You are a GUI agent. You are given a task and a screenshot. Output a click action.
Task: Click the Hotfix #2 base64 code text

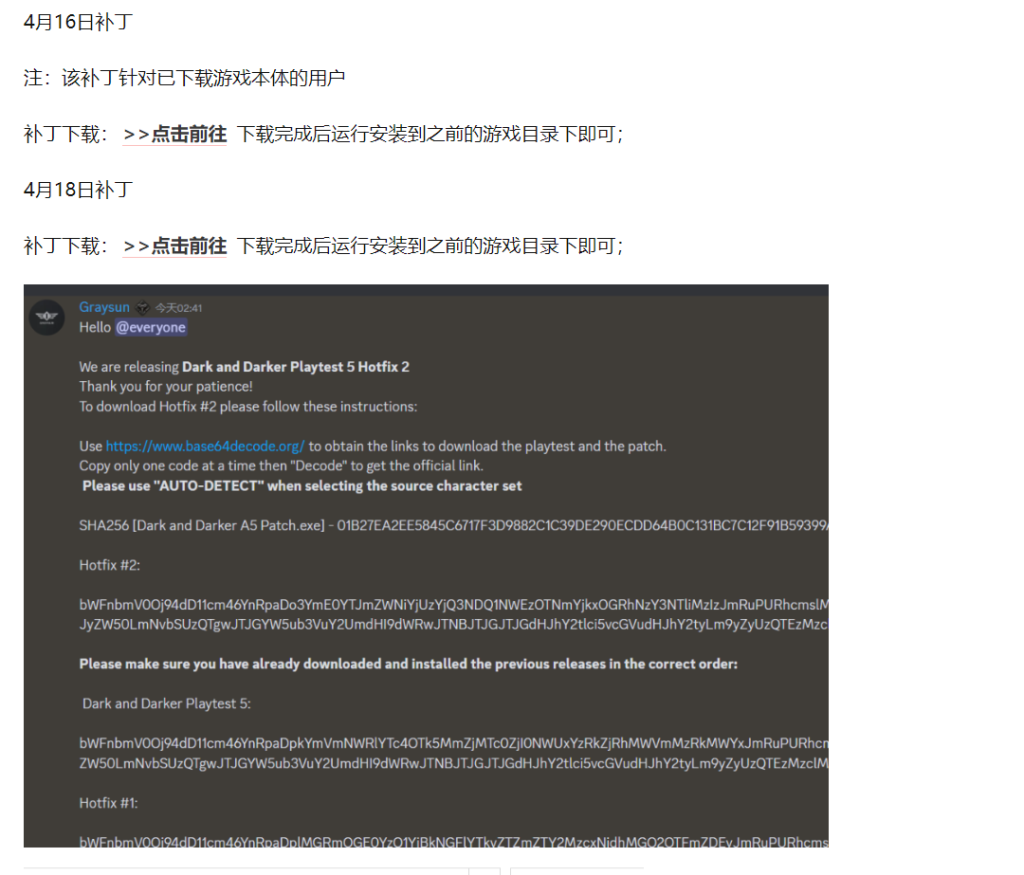[454, 614]
